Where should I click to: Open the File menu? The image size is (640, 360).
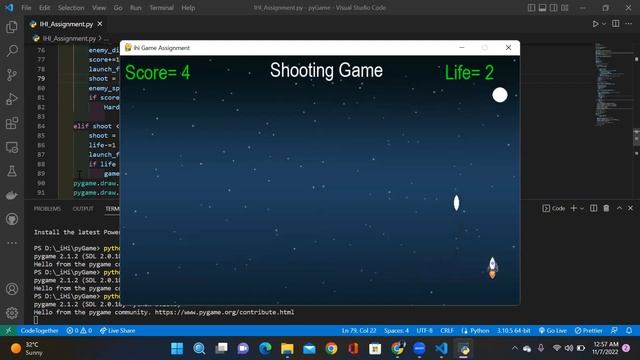coord(26,8)
